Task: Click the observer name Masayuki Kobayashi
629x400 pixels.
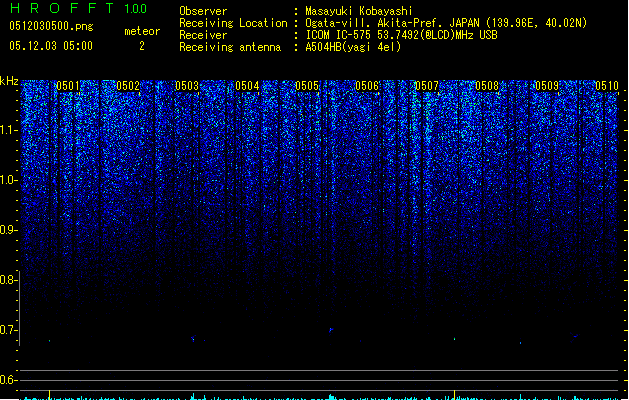Action: tap(359, 11)
